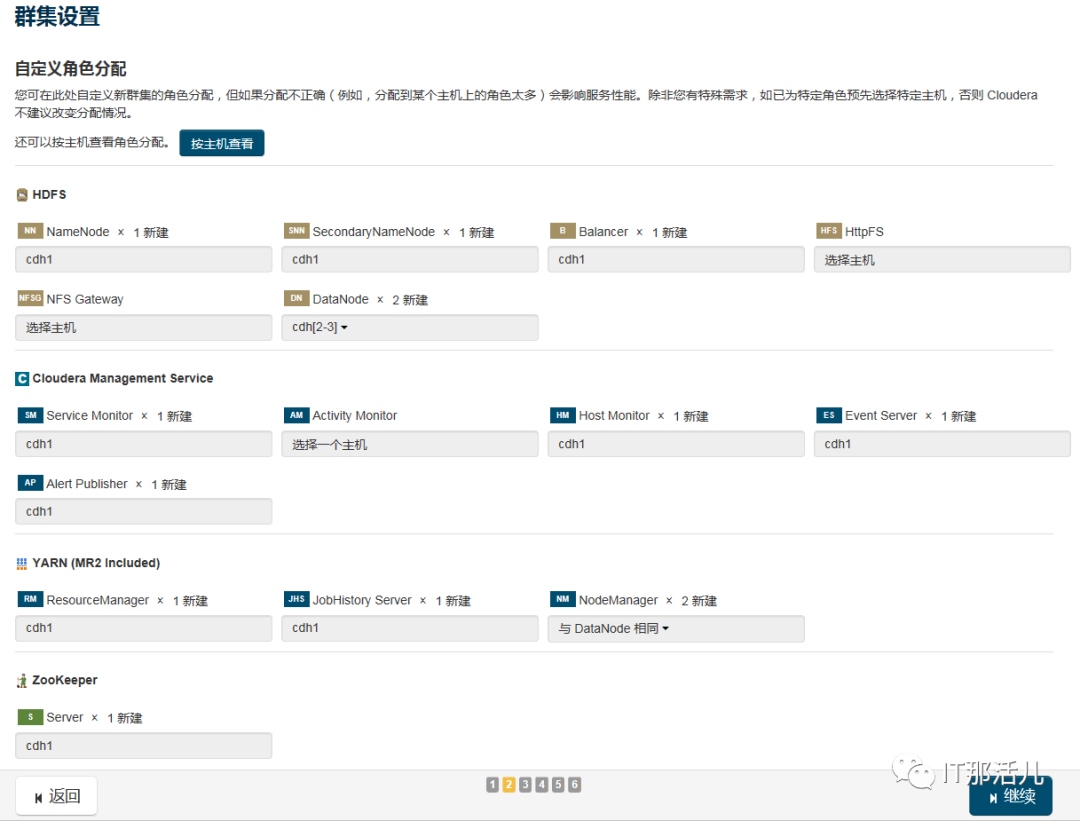Image resolution: width=1080 pixels, height=821 pixels.
Task: Select host for Balancer field
Action: [x=676, y=260]
